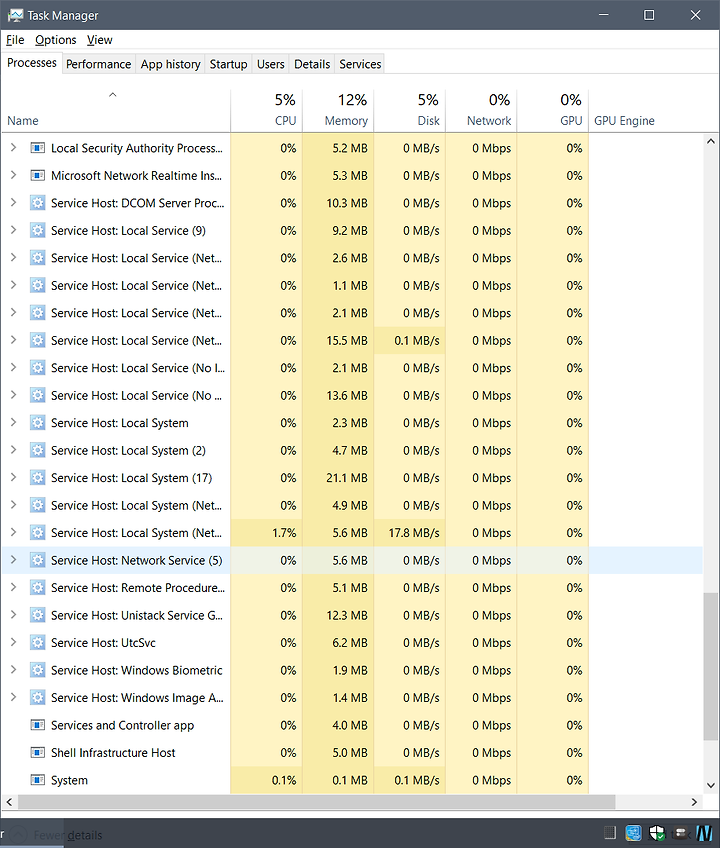This screenshot has height=848, width=720.
Task: Expand Service Host: Network Service (5)
Action: point(14,559)
